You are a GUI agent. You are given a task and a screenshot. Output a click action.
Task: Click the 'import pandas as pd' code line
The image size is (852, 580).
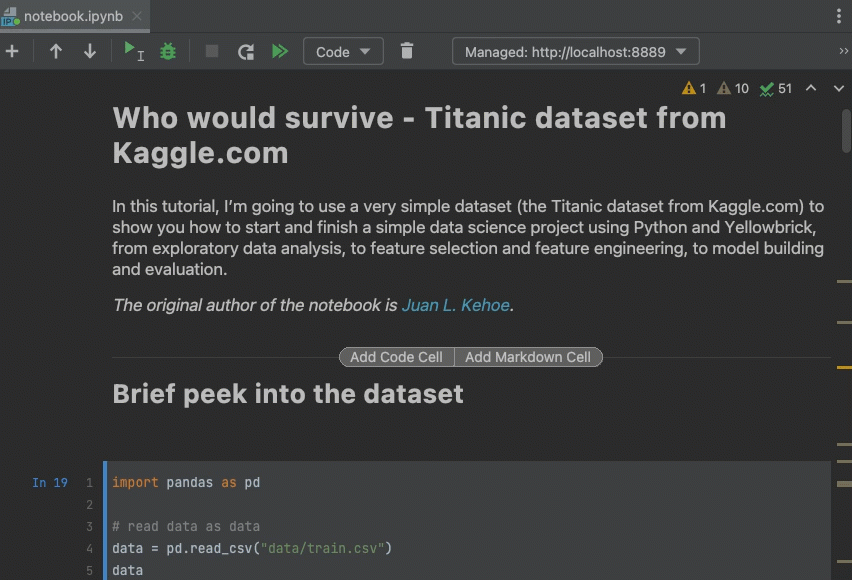tap(186, 483)
